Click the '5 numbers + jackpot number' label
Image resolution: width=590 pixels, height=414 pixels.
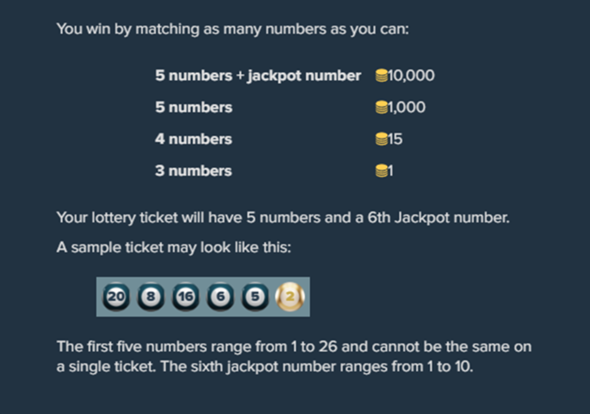pos(258,76)
